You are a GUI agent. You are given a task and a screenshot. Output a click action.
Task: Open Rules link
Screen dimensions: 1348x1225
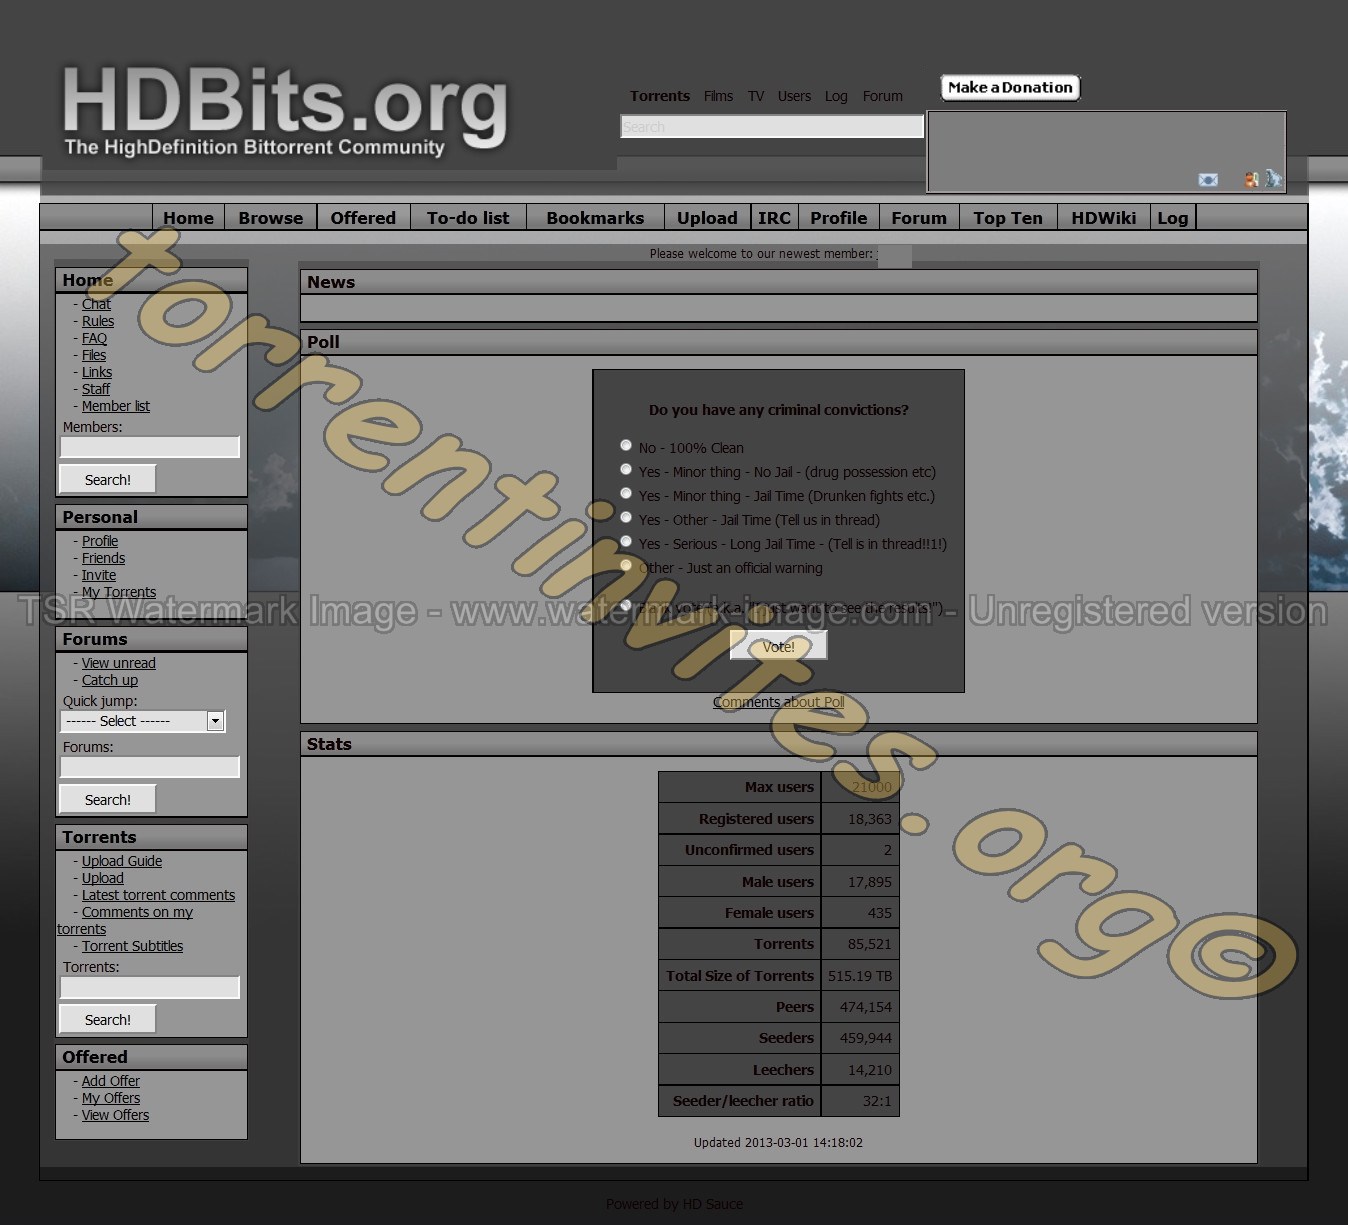98,321
